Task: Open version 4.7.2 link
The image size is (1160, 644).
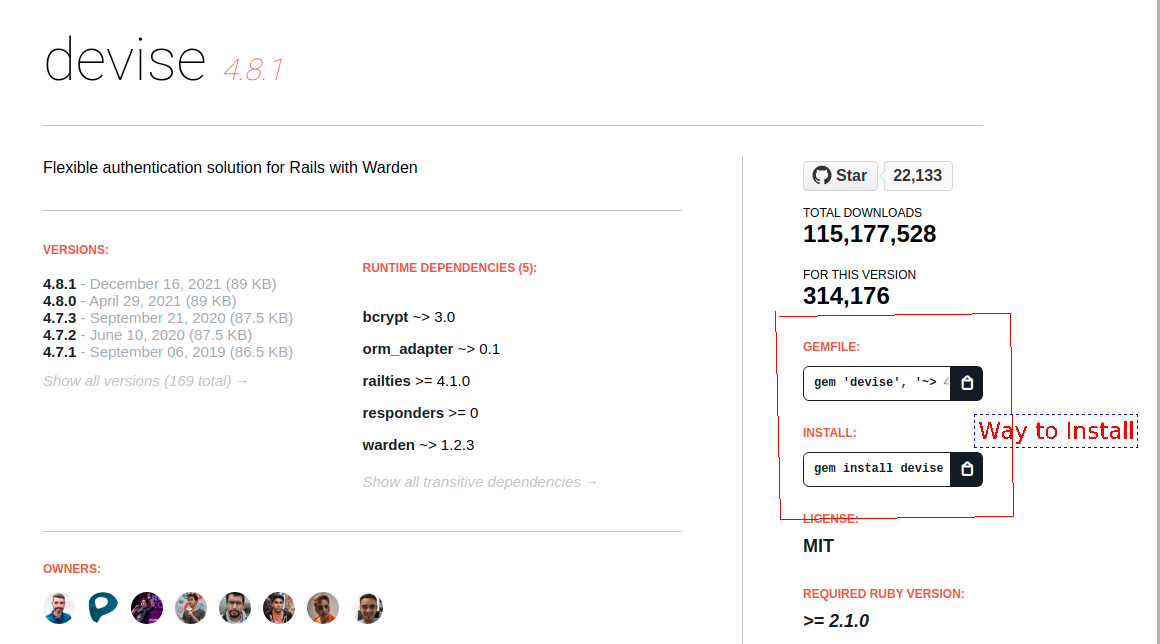Action: click(x=59, y=335)
